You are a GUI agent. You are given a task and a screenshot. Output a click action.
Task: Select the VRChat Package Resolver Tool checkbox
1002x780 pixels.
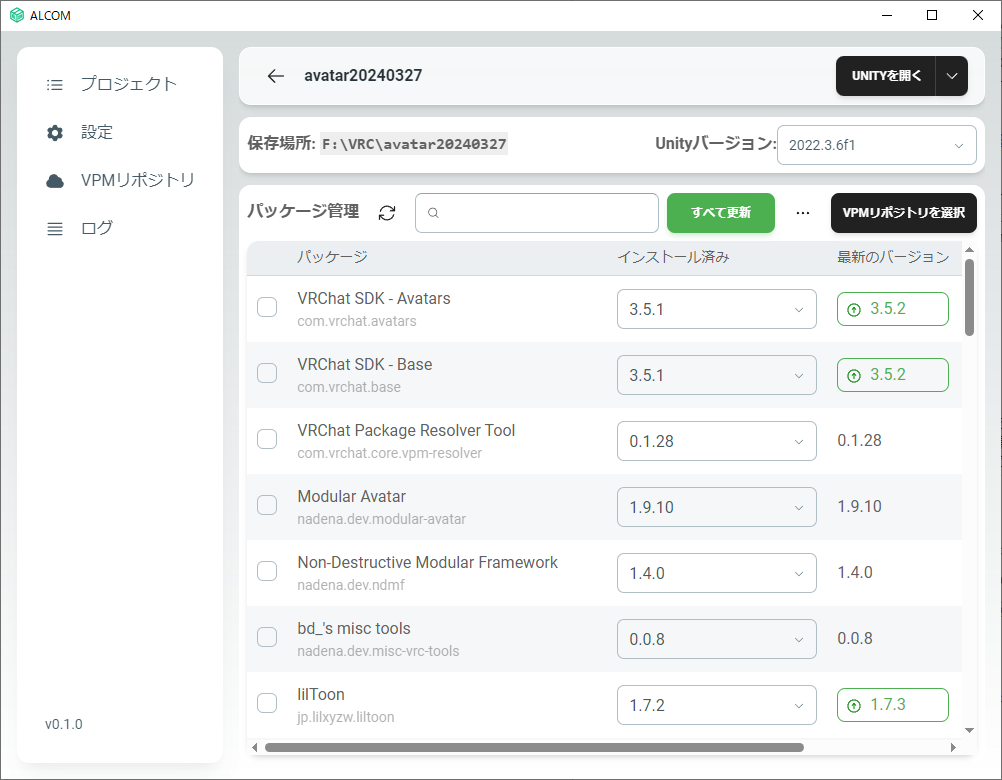pos(267,440)
